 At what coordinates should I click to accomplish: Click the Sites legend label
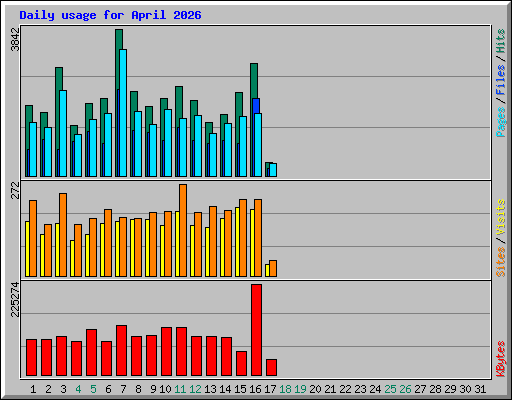pos(501,262)
